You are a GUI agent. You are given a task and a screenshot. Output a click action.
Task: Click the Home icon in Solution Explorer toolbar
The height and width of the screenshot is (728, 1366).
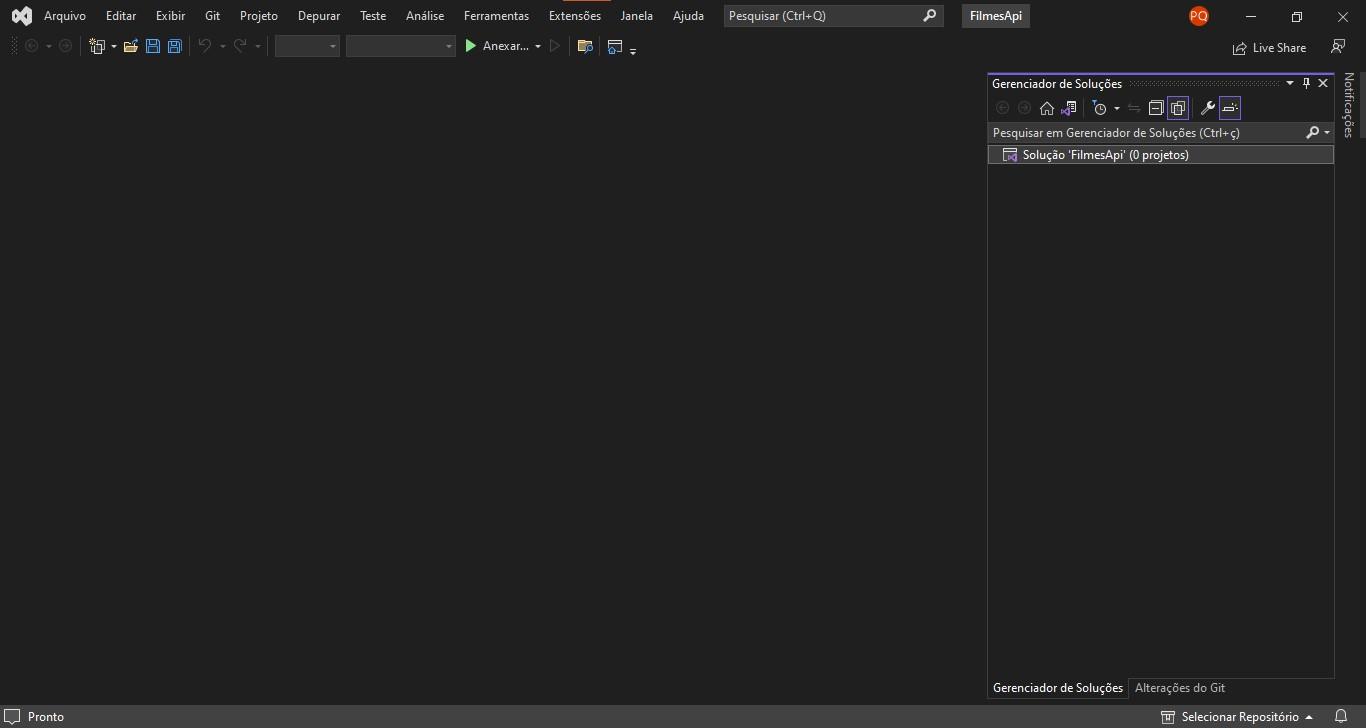point(1047,108)
